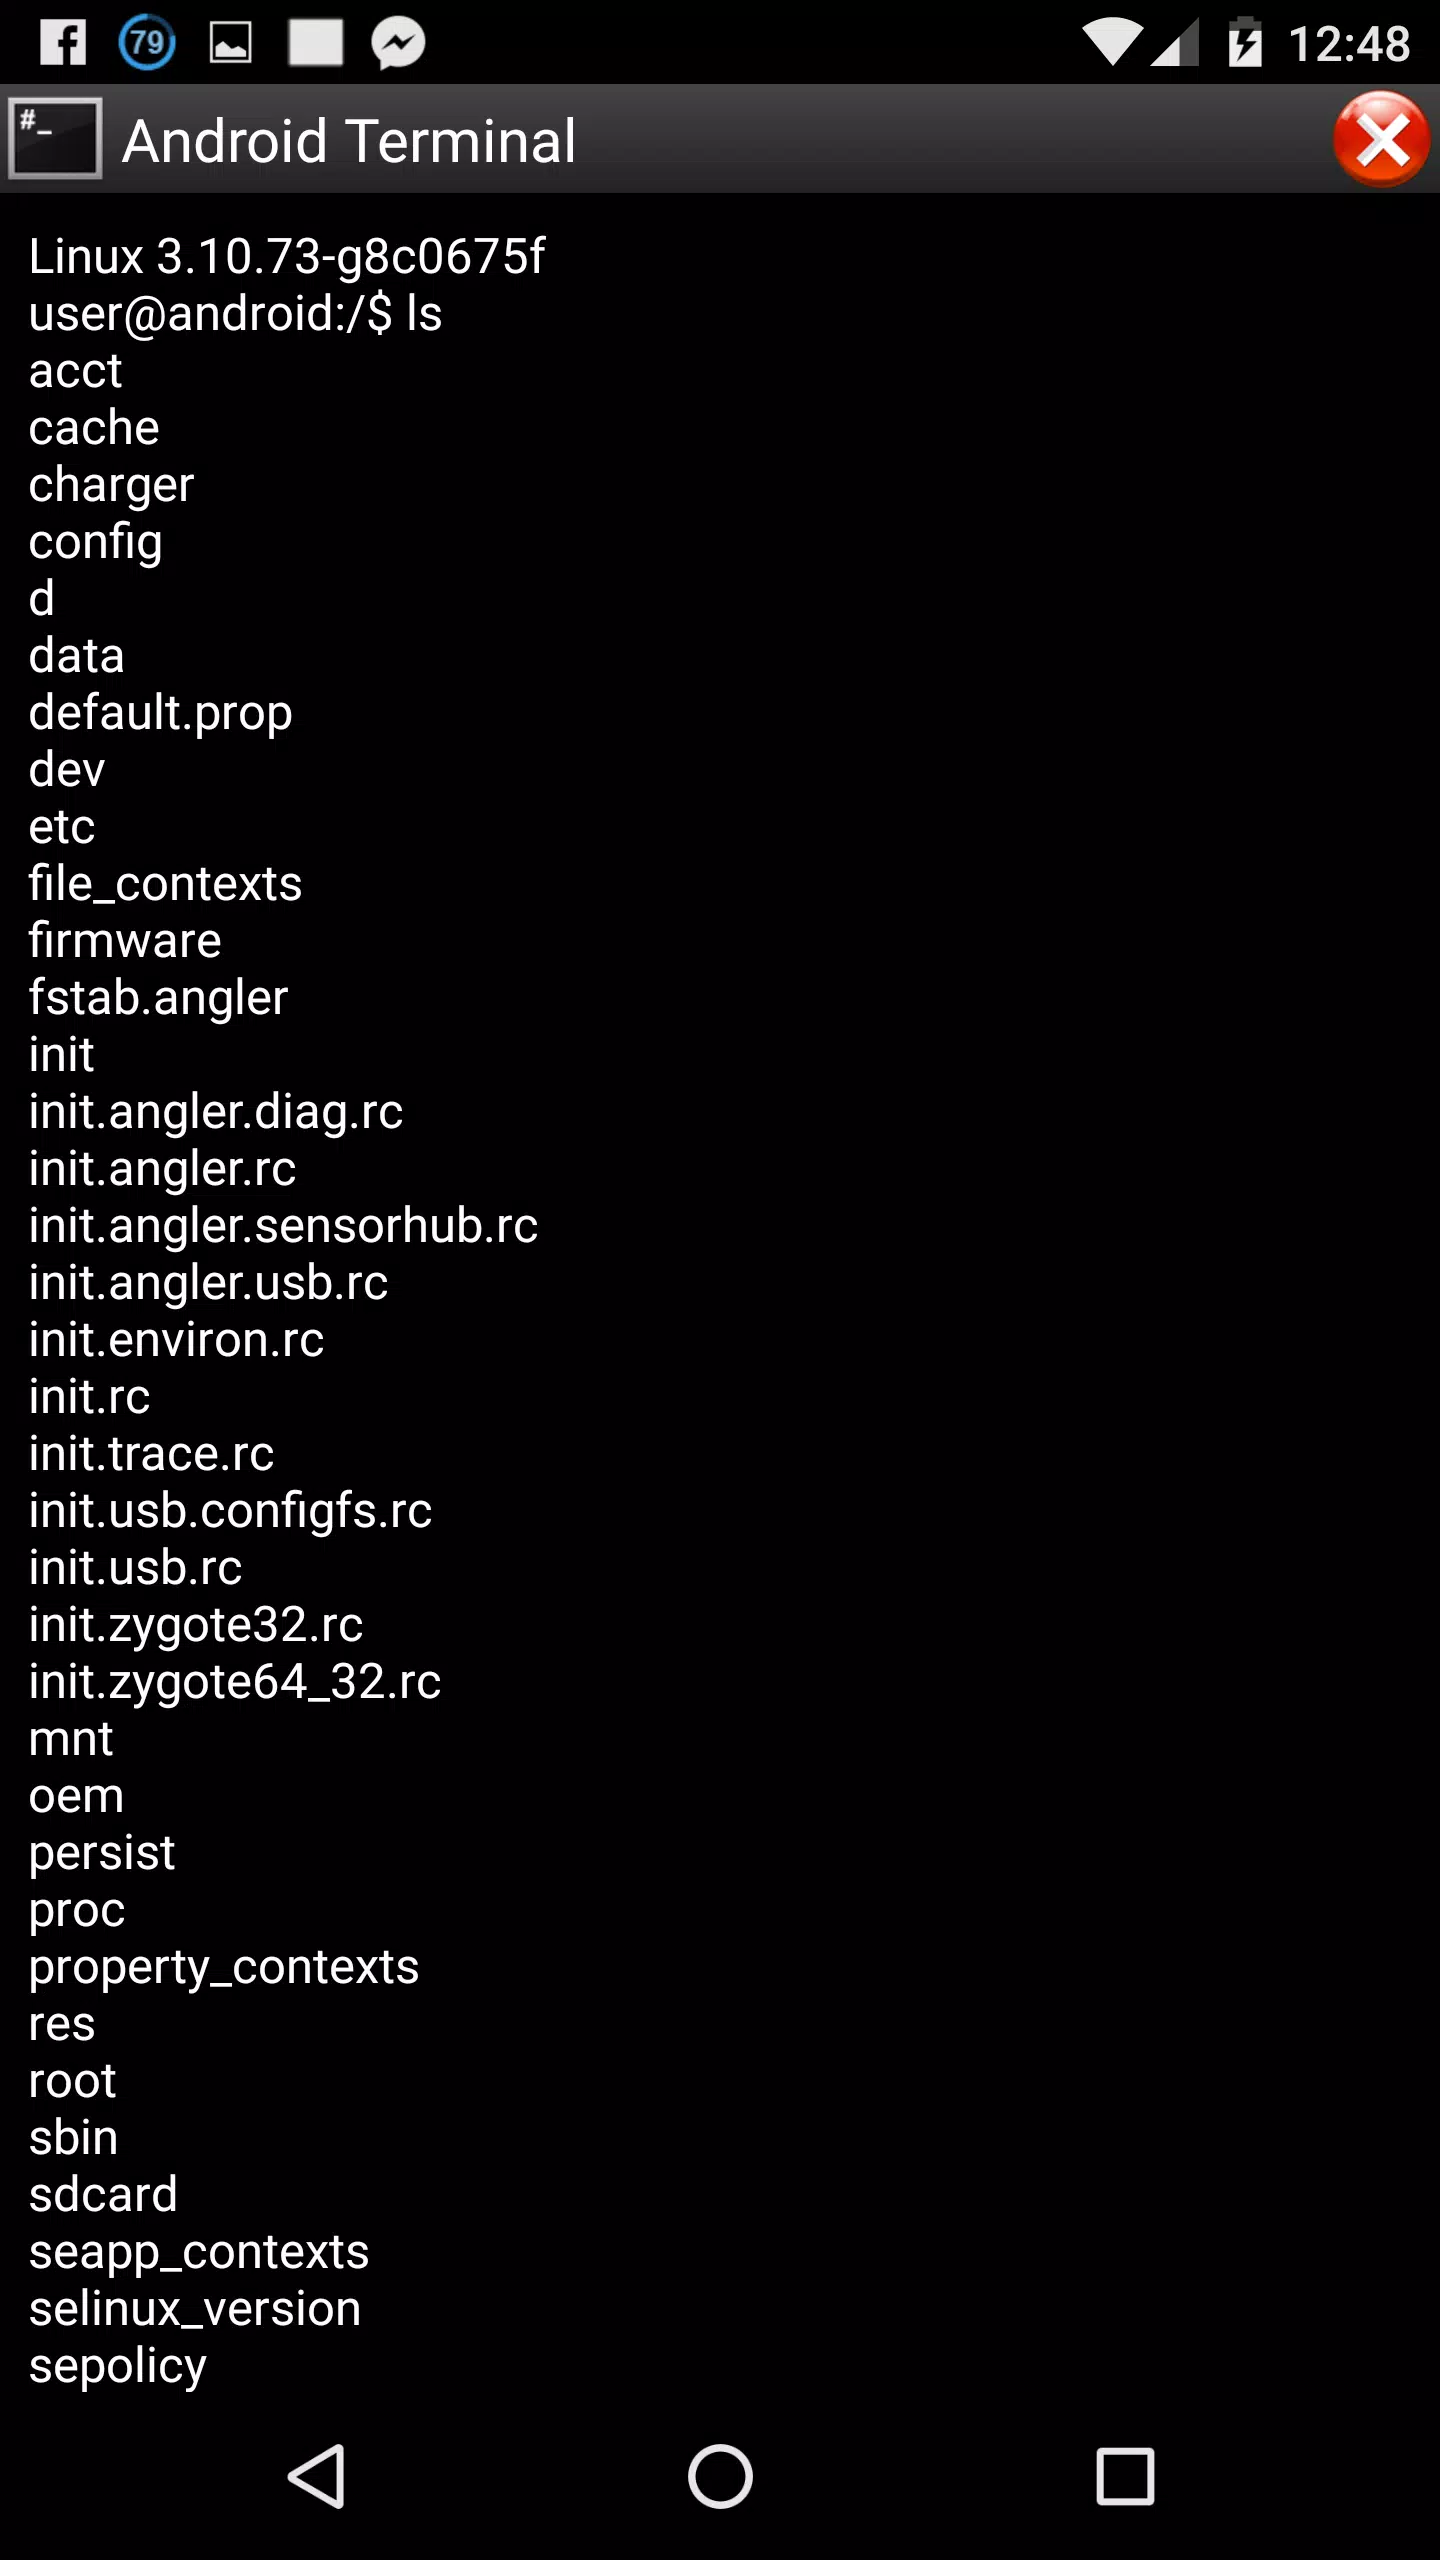1440x2560 pixels.
Task: Tap the fstab.angler listing entry
Action: [159, 998]
